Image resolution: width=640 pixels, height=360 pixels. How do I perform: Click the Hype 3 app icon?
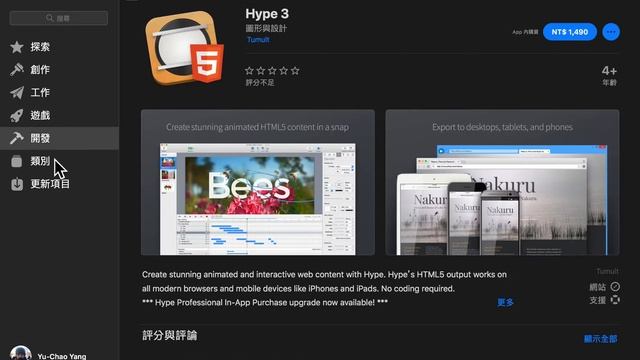[185, 48]
